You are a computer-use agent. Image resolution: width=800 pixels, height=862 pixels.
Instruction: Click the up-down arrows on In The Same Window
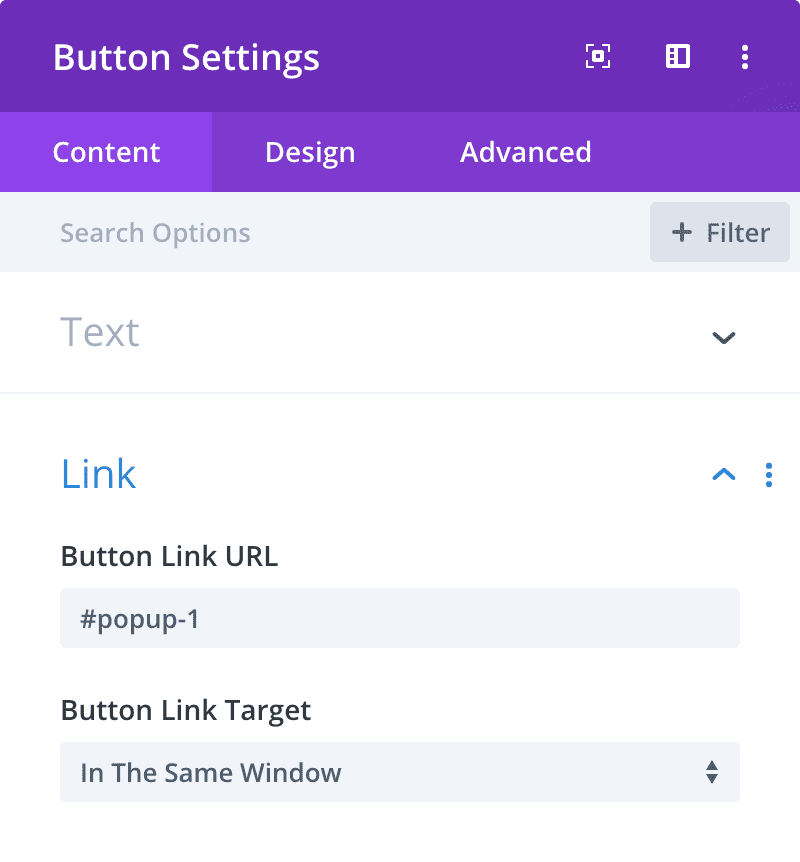coord(712,772)
